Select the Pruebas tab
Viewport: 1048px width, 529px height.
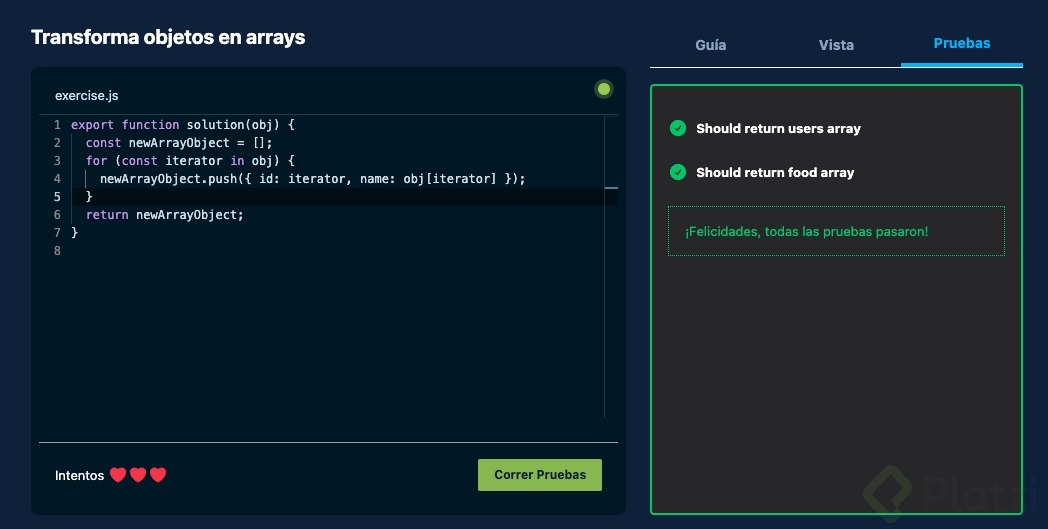click(961, 43)
